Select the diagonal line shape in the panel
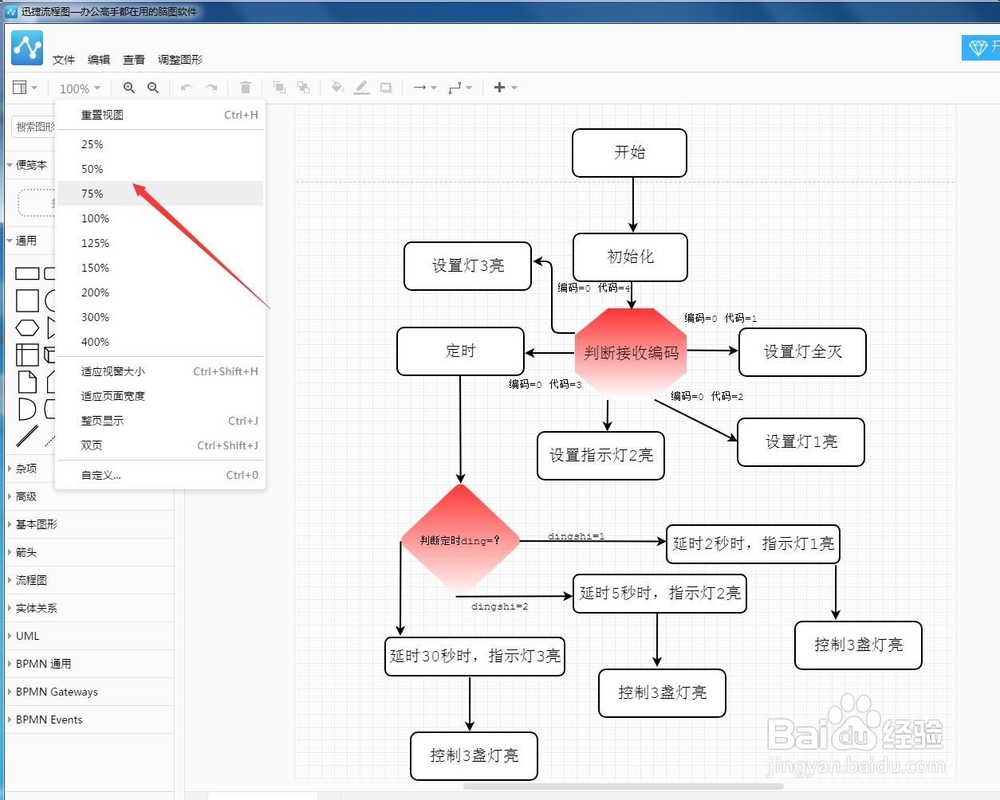The width and height of the screenshot is (1000, 800). [x=27, y=433]
